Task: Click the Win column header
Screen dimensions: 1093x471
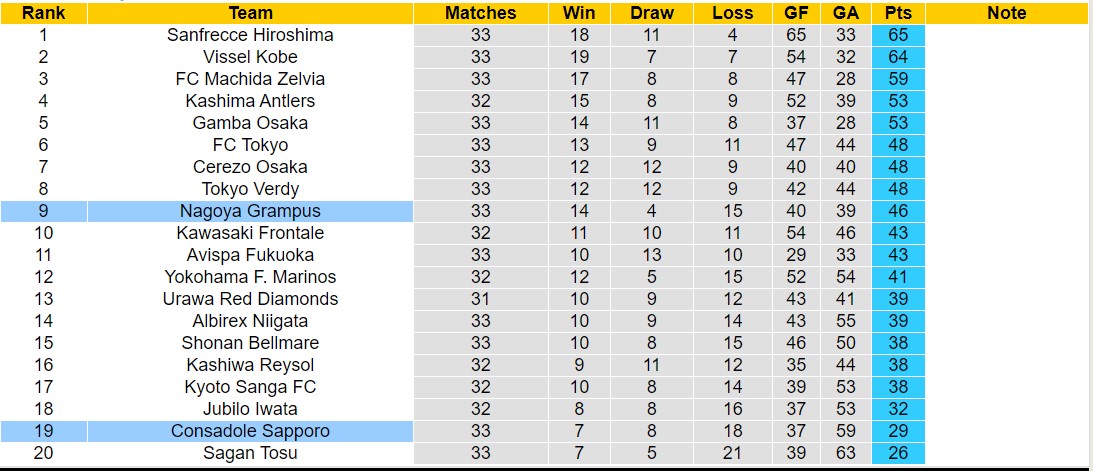Action: (x=579, y=13)
